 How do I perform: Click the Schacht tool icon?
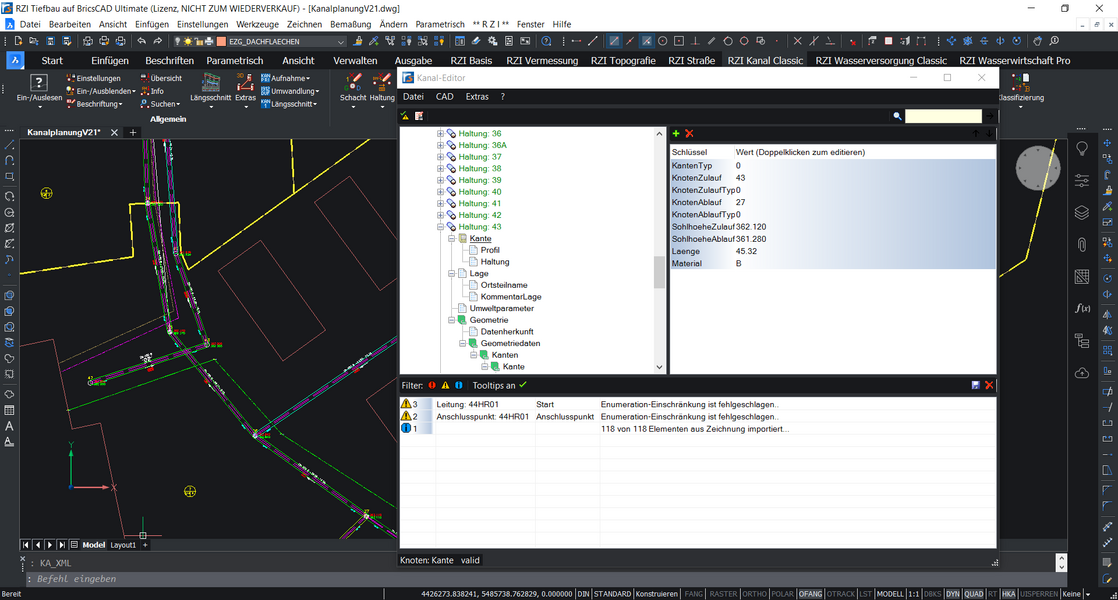[x=352, y=84]
